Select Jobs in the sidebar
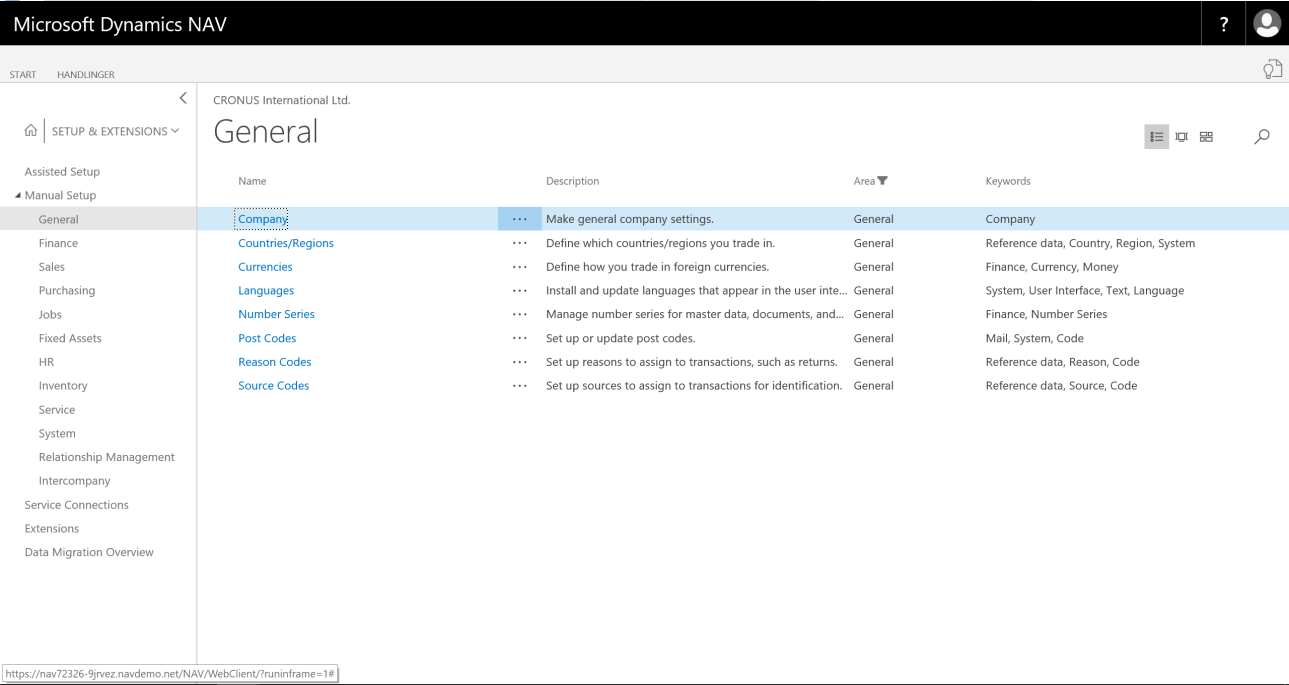 point(50,314)
